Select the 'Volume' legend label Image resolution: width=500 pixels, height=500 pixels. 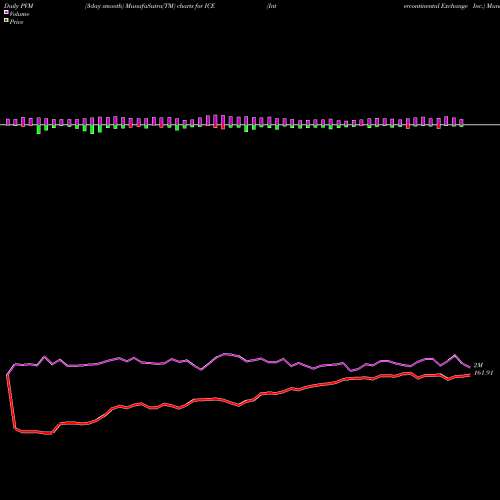pos(19,14)
